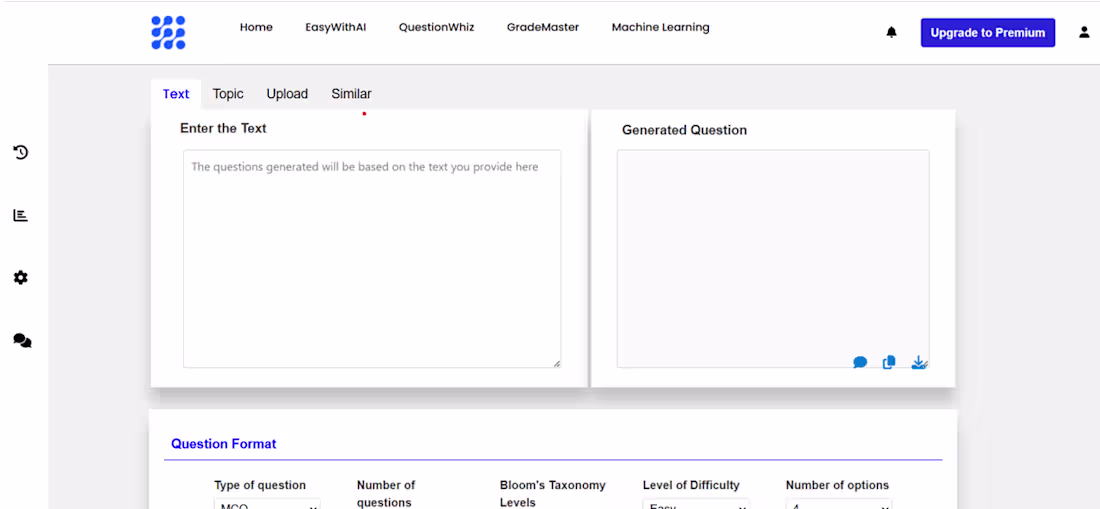
Task: Open the chat bubbles sidebar icon
Action: tap(22, 340)
